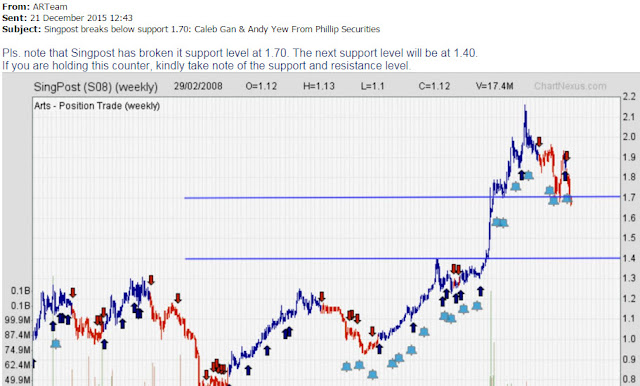Viewport: 640px width, 386px height.
Task: Click the 1.1 price axis label
Action: pyautogui.click(x=629, y=319)
